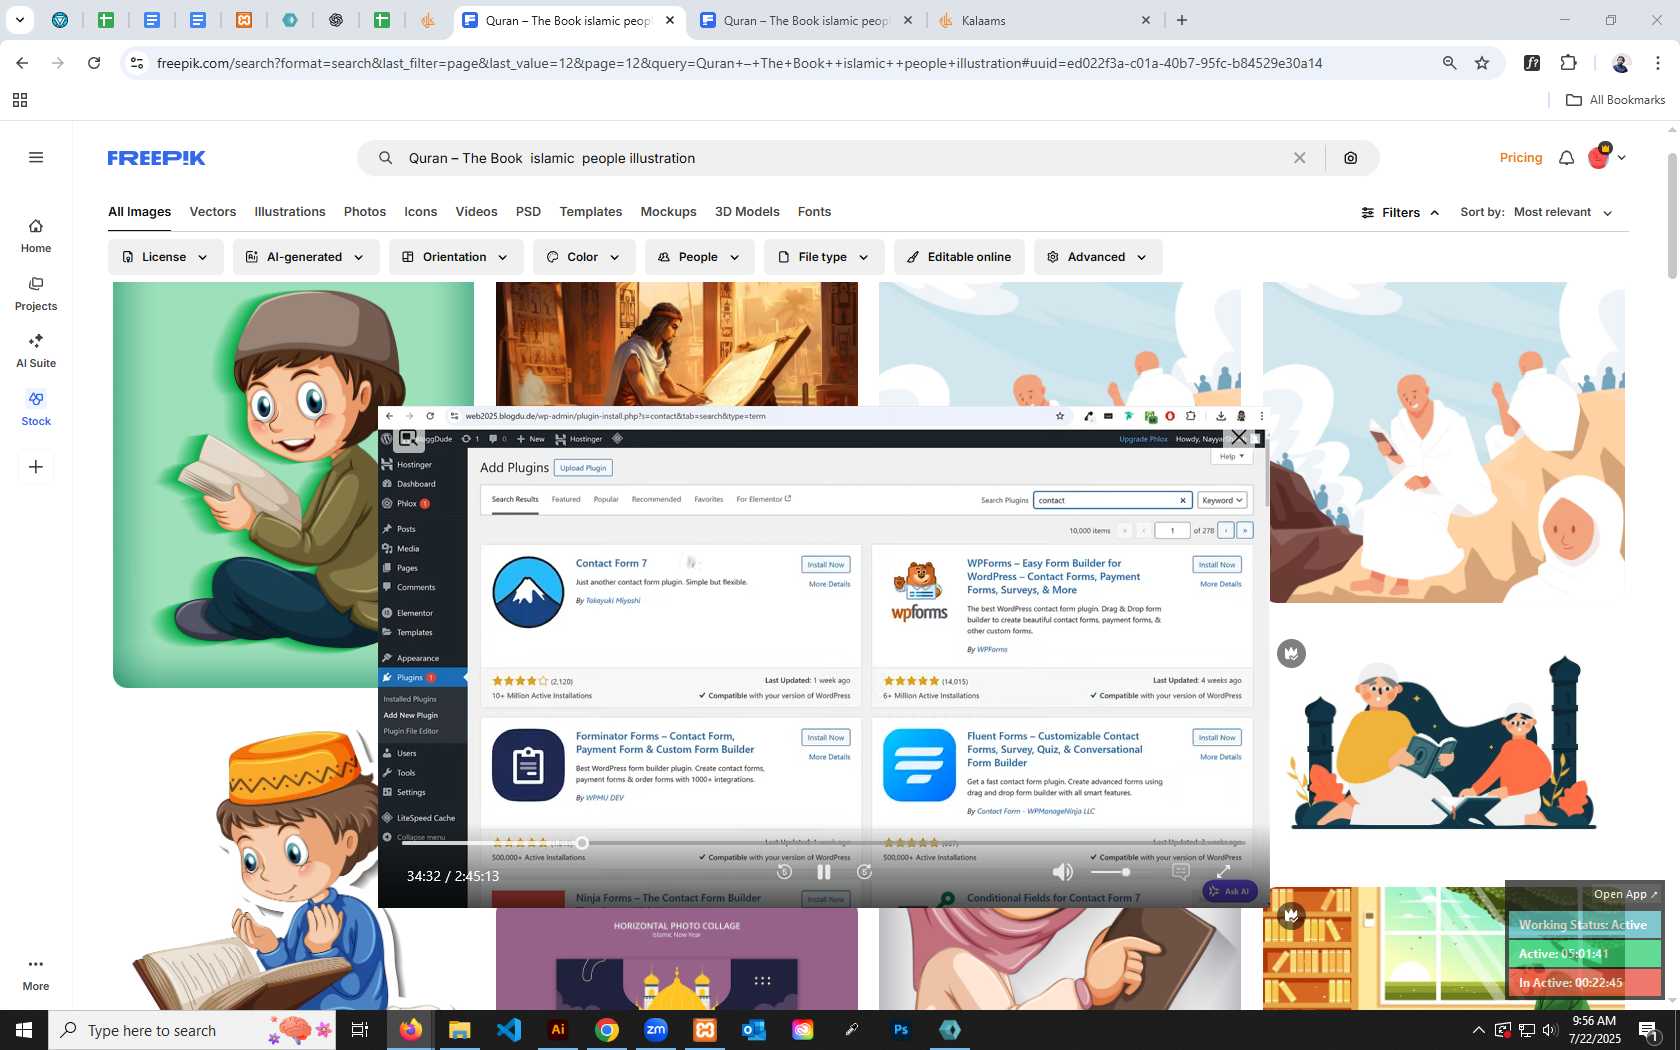This screenshot has height=1050, width=1680.
Task: Go to Home in Freepik sidebar
Action: [x=36, y=236]
